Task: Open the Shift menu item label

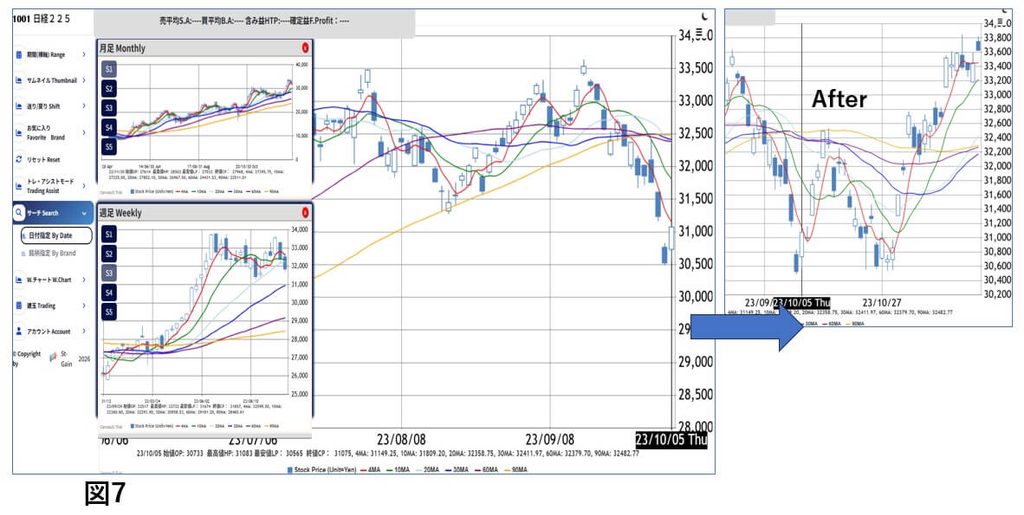Action: pos(43,106)
